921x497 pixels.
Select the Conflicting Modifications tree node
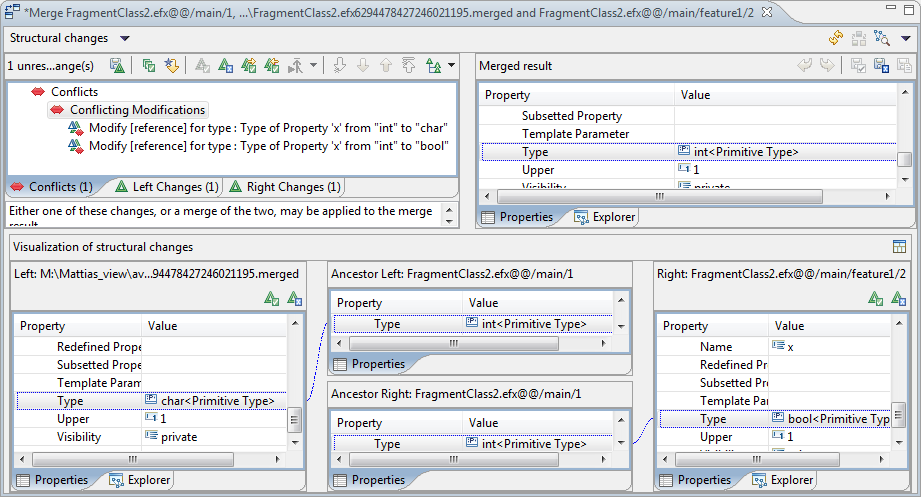pyautogui.click(x=137, y=110)
